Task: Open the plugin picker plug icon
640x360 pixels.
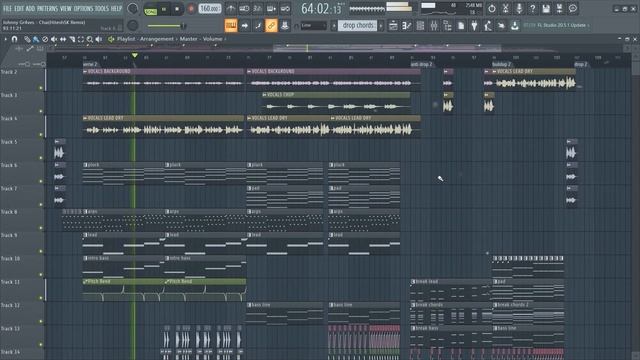Action: 474,26
